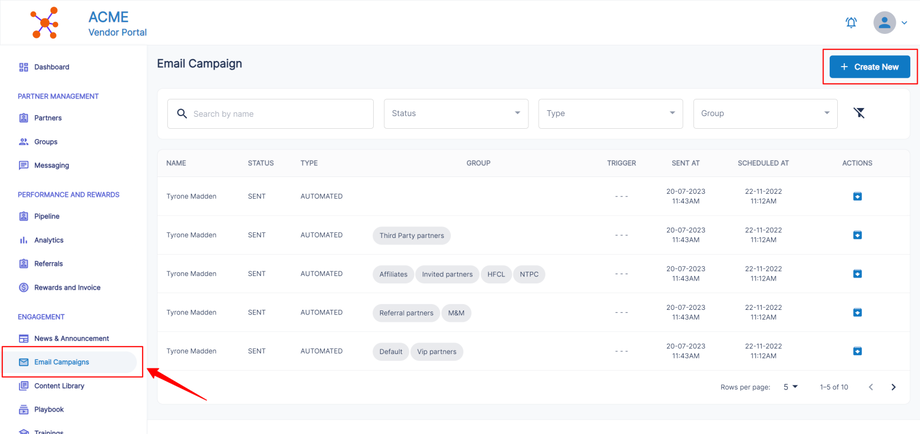
Task: Click action icon in first campaign row
Action: [x=857, y=196]
